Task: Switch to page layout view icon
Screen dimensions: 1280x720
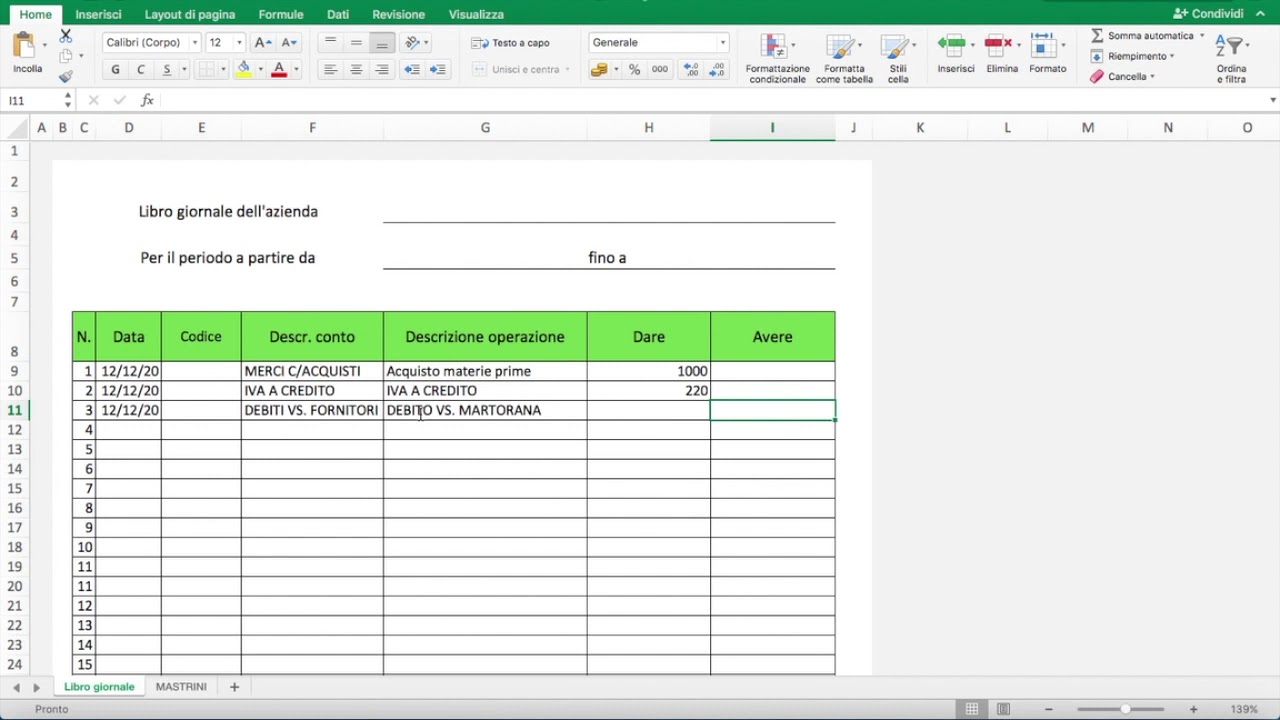Action: point(1003,709)
